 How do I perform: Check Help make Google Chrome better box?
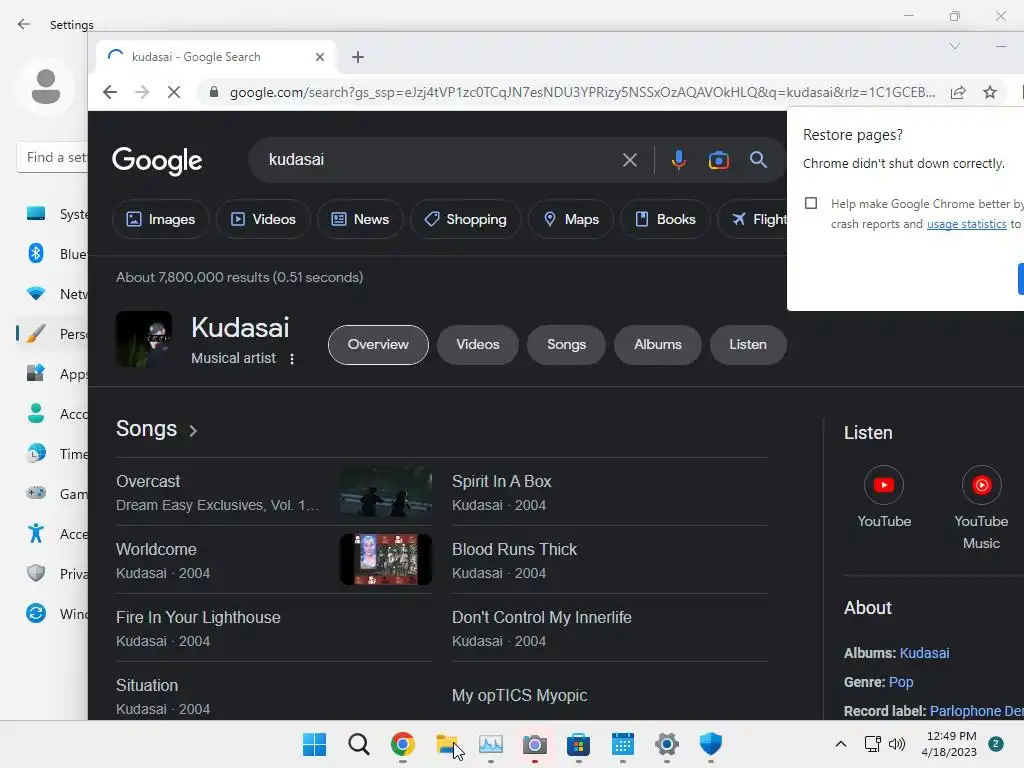[810, 203]
